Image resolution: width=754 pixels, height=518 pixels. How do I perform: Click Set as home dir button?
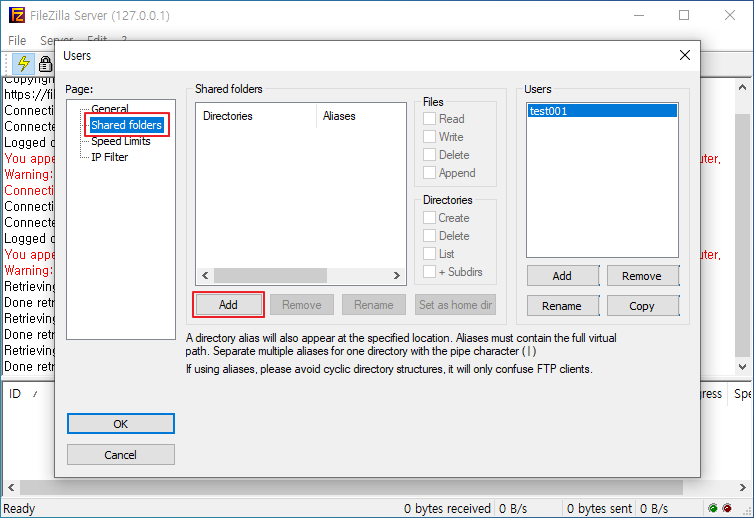click(x=455, y=305)
